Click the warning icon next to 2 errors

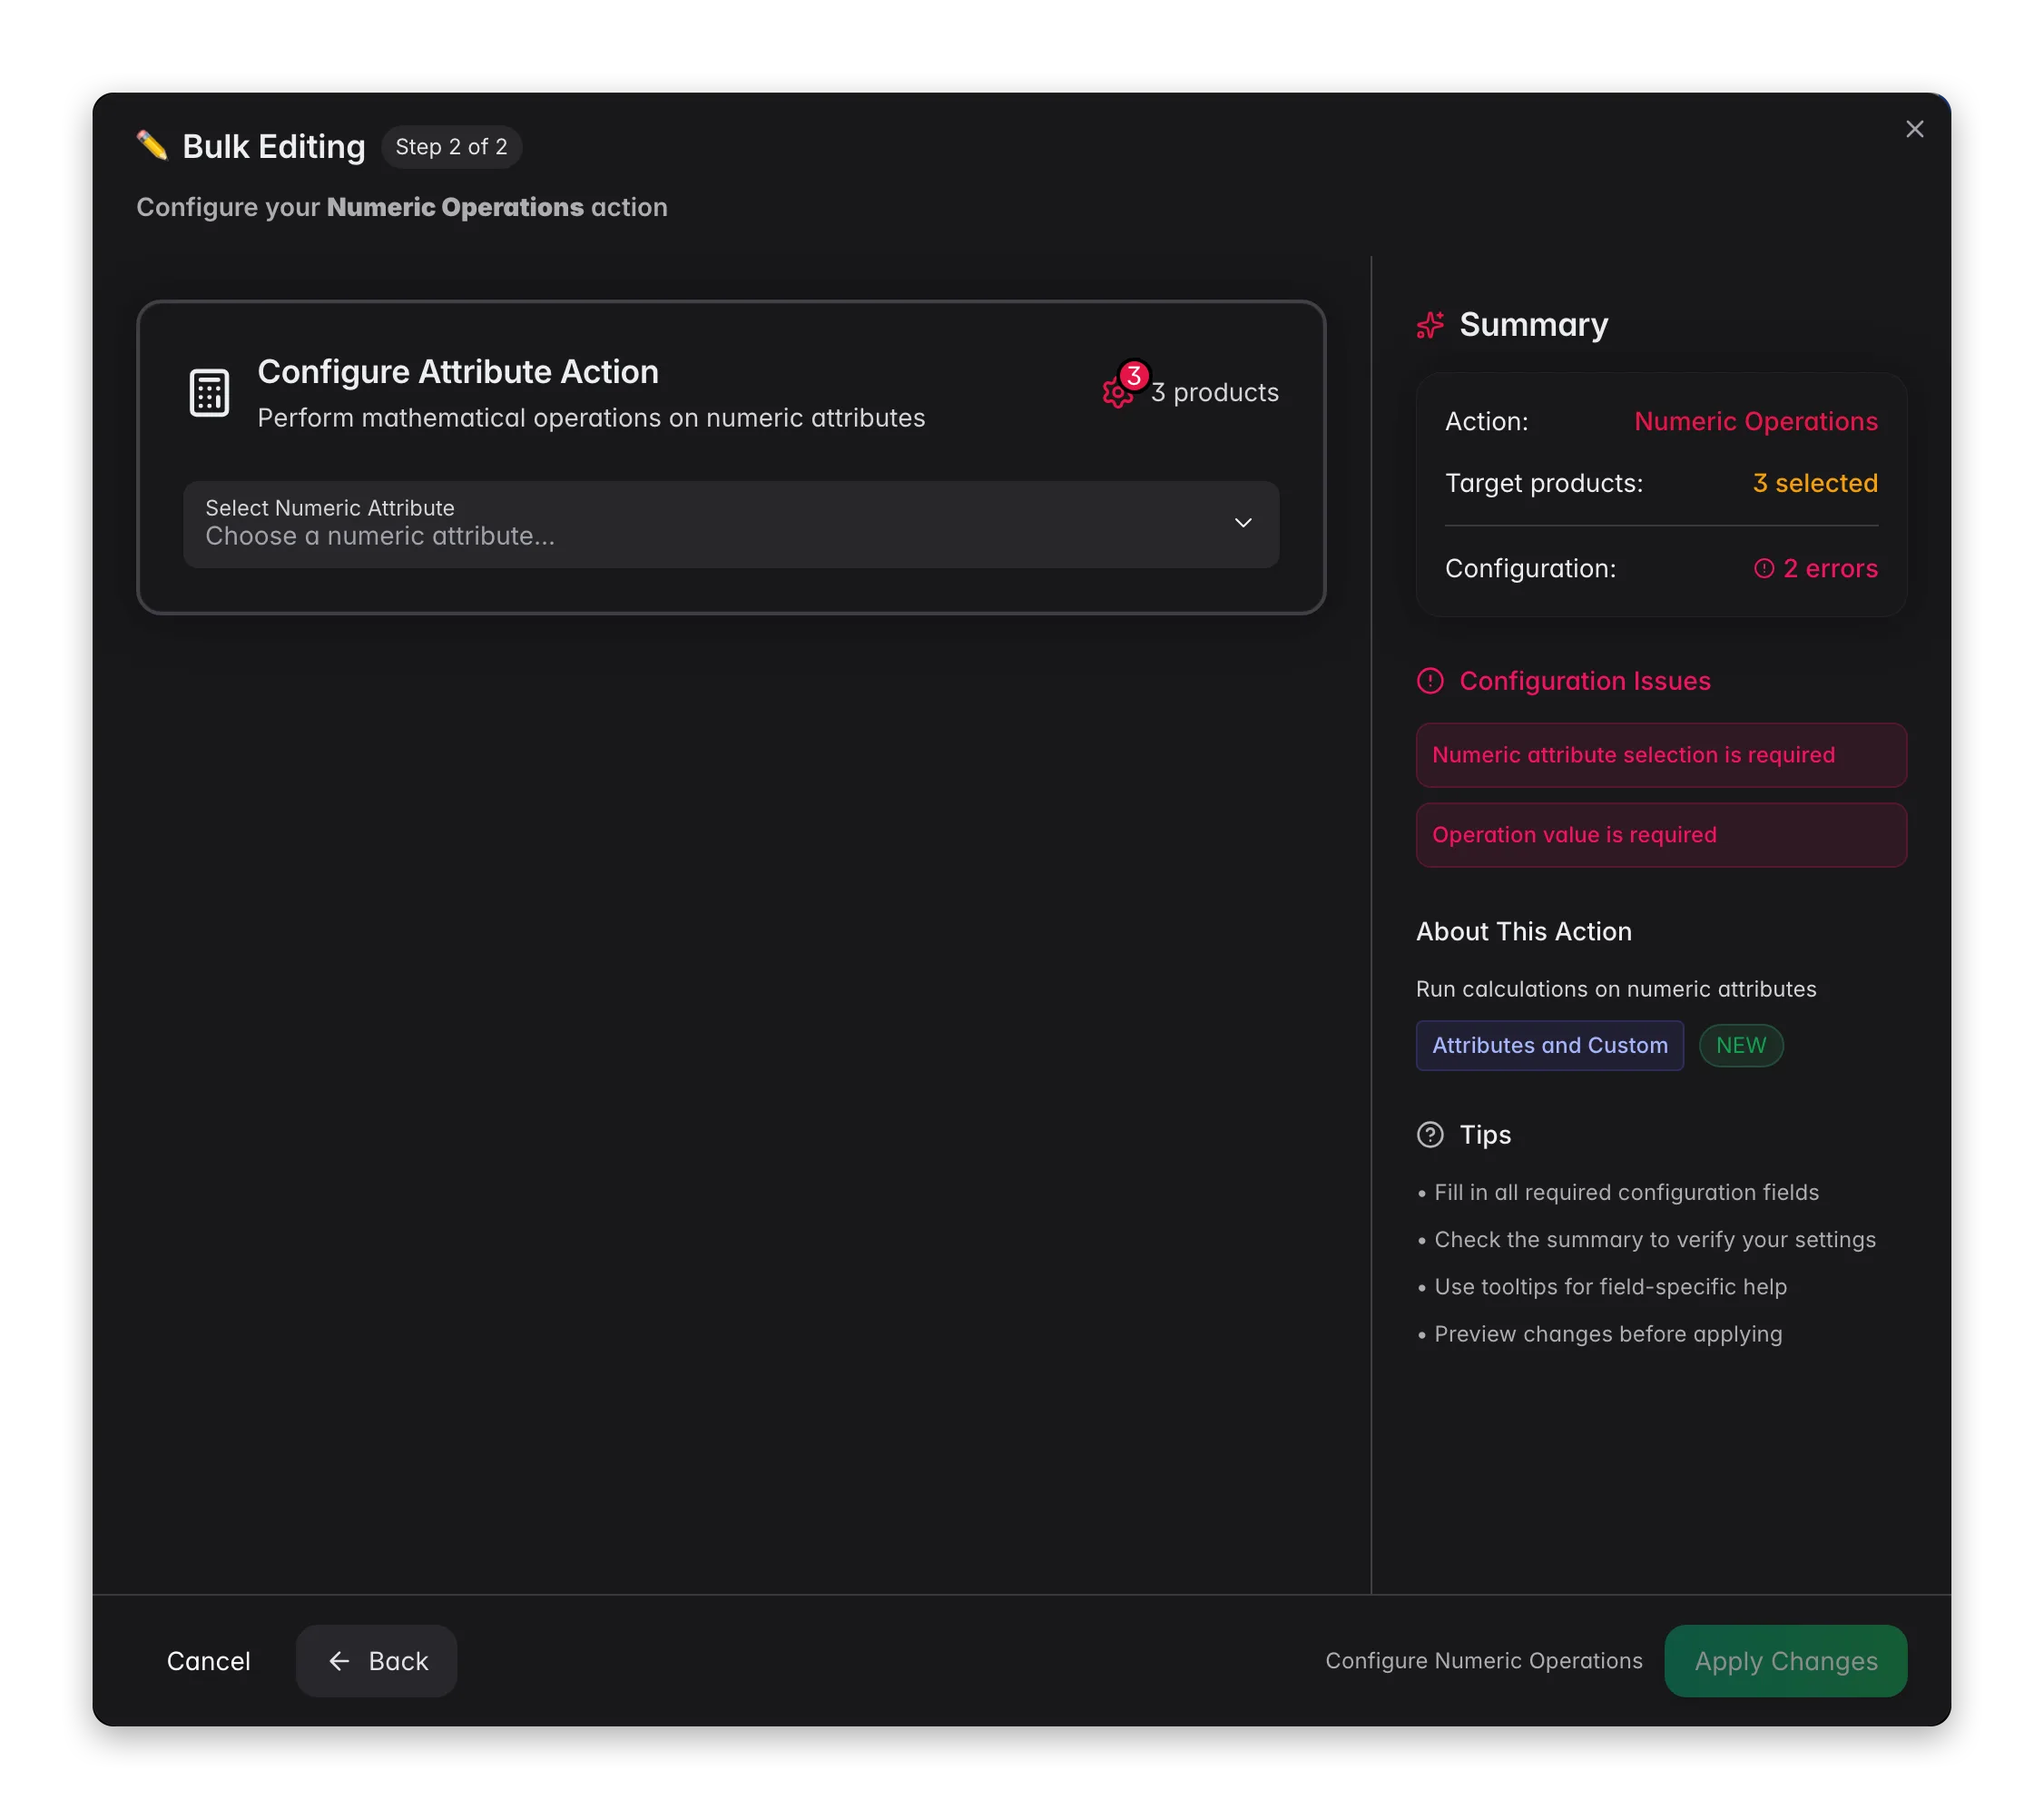point(1764,568)
